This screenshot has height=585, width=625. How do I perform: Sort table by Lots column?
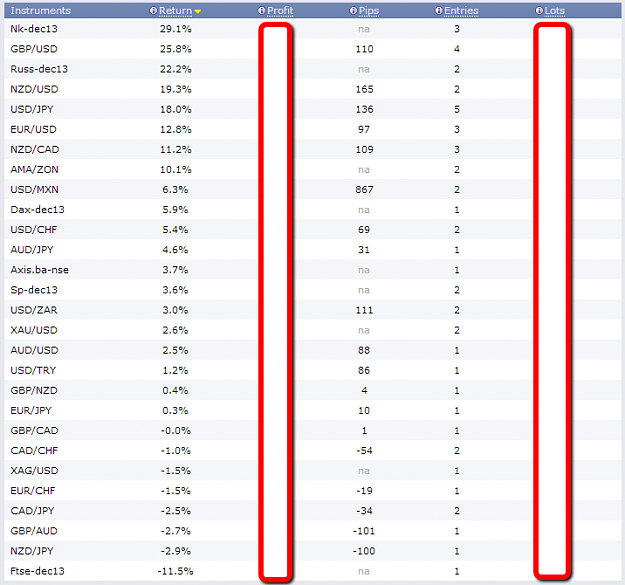click(x=554, y=11)
